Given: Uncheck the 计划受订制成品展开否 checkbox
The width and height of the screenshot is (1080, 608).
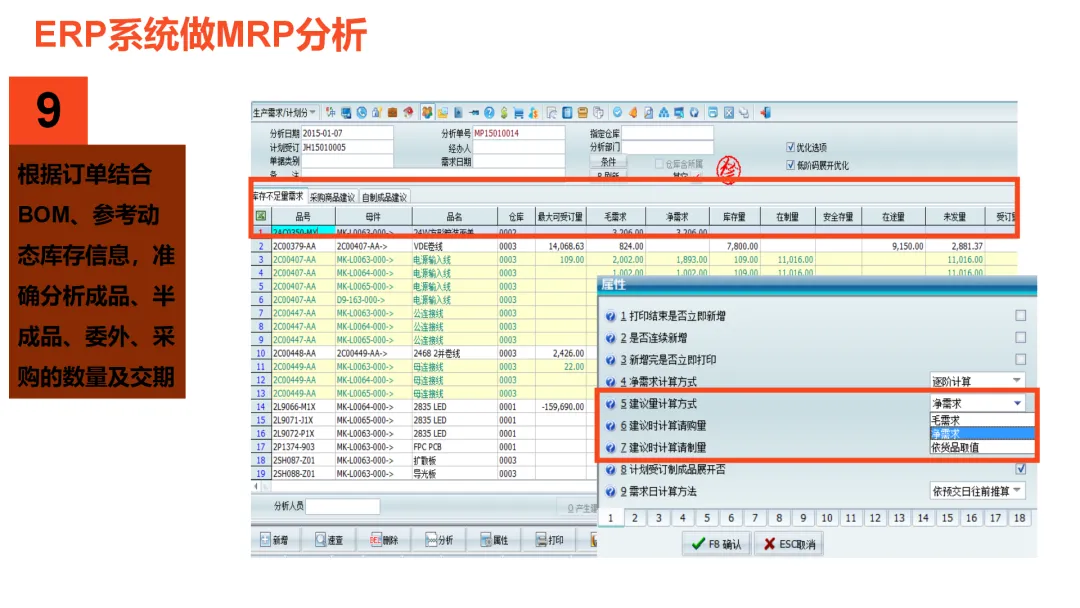Looking at the screenshot, I should (x=1020, y=469).
